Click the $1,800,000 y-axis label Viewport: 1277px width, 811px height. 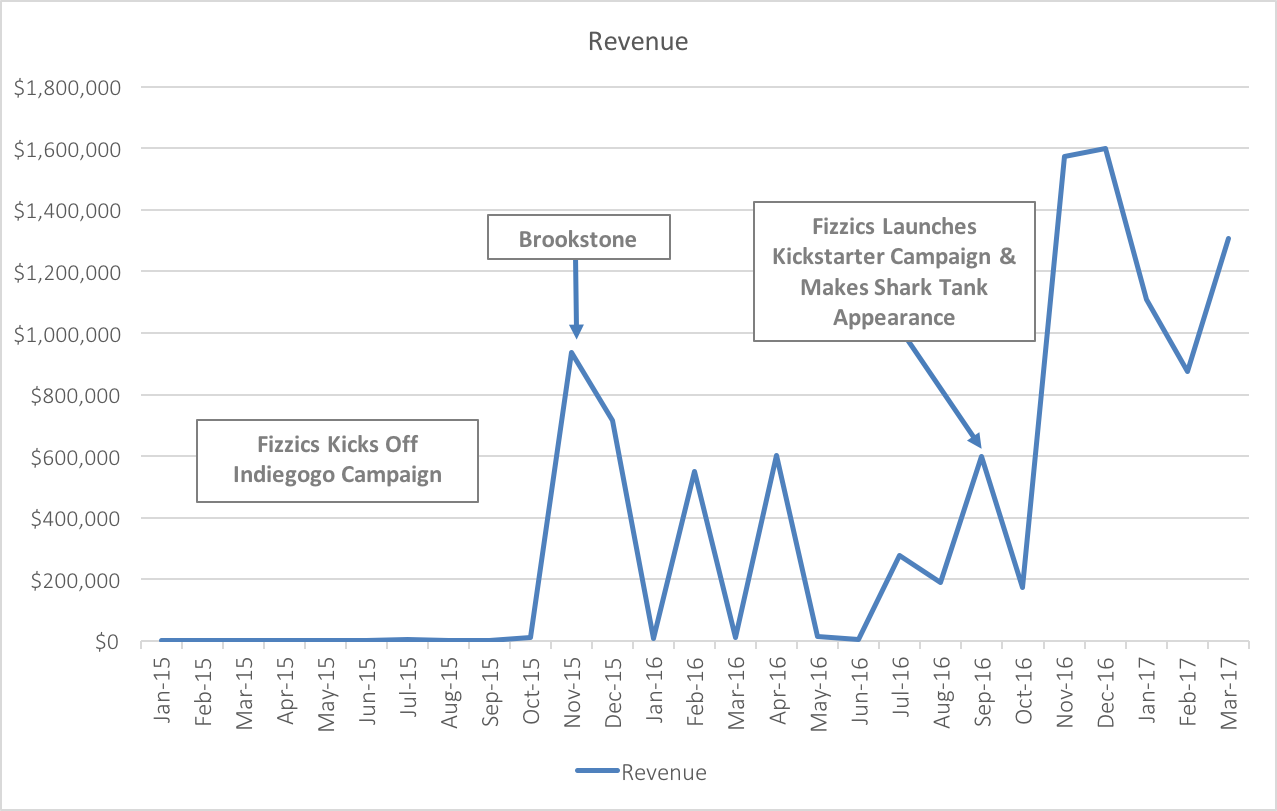(68, 88)
